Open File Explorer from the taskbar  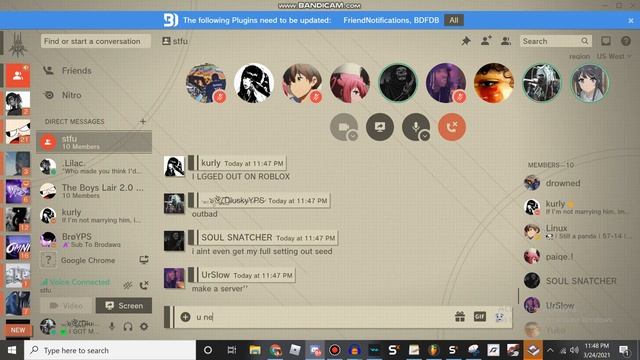255,350
